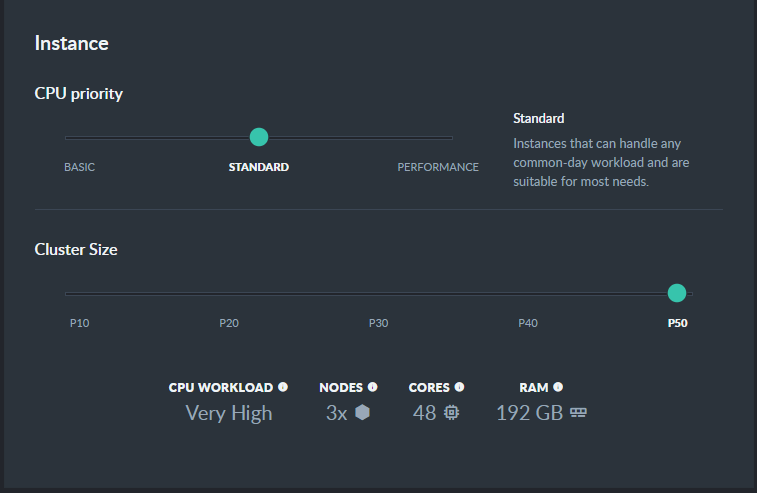Choose P10 cluster size

point(80,323)
